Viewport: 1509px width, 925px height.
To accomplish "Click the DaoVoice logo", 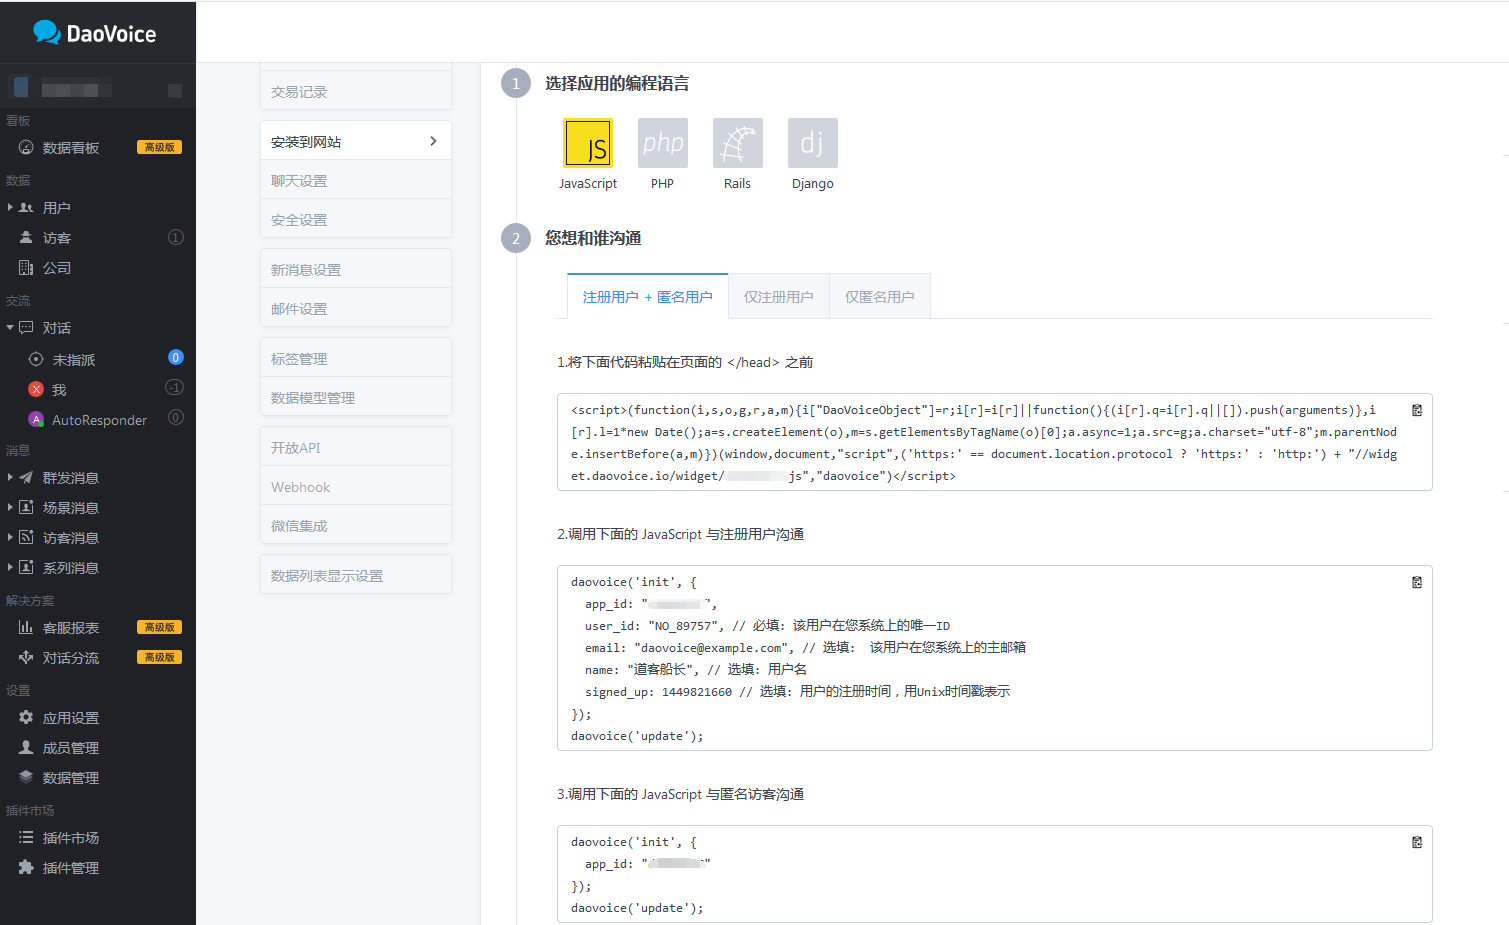I will [95, 33].
